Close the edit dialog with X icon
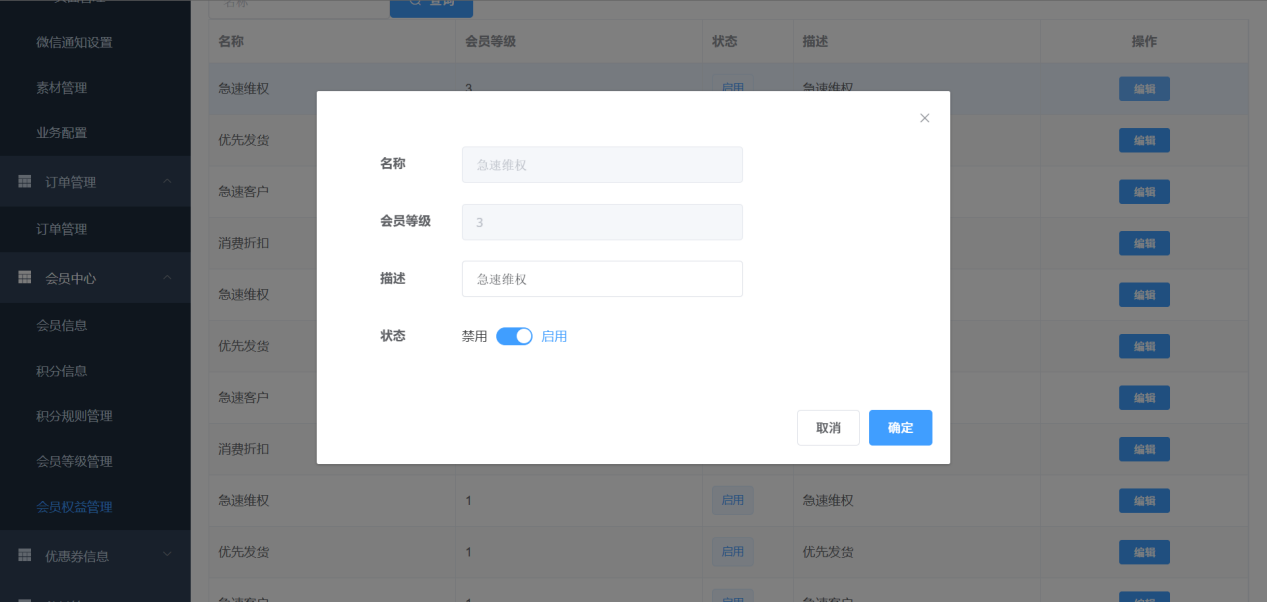Screen dimensions: 1267x602 point(924,118)
